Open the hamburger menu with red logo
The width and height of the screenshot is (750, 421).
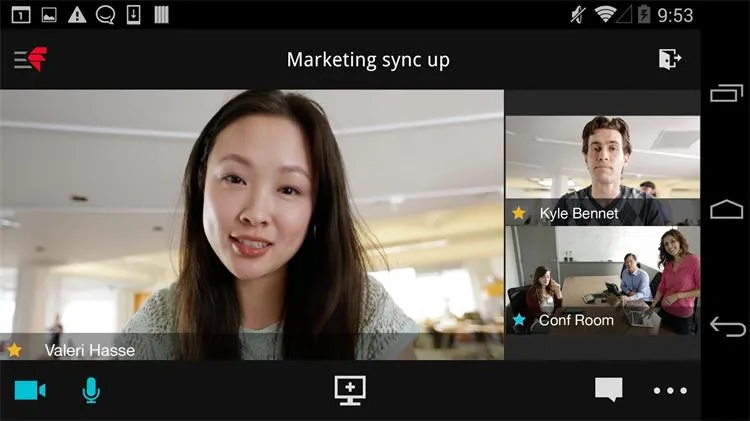(x=31, y=59)
